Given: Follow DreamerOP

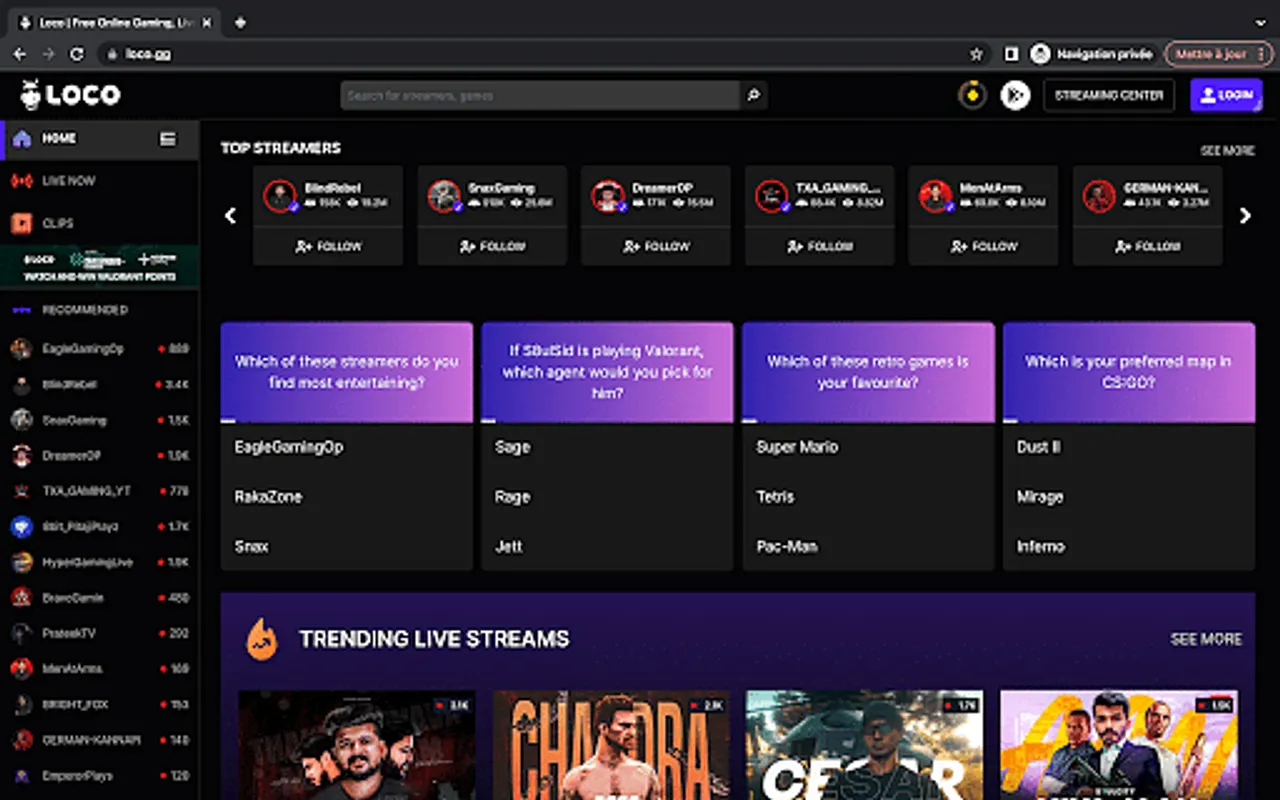Looking at the screenshot, I should click(656, 246).
